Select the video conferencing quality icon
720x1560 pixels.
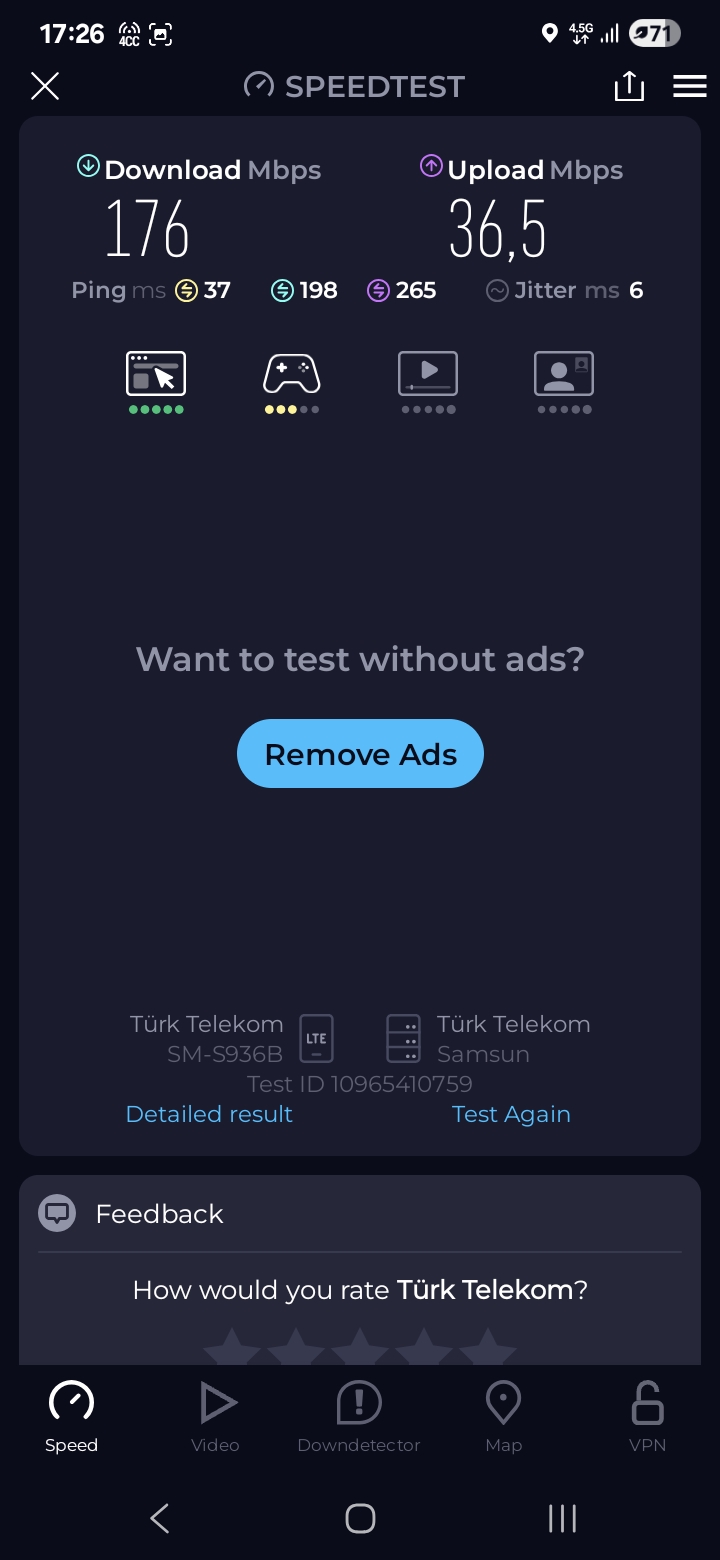point(564,373)
